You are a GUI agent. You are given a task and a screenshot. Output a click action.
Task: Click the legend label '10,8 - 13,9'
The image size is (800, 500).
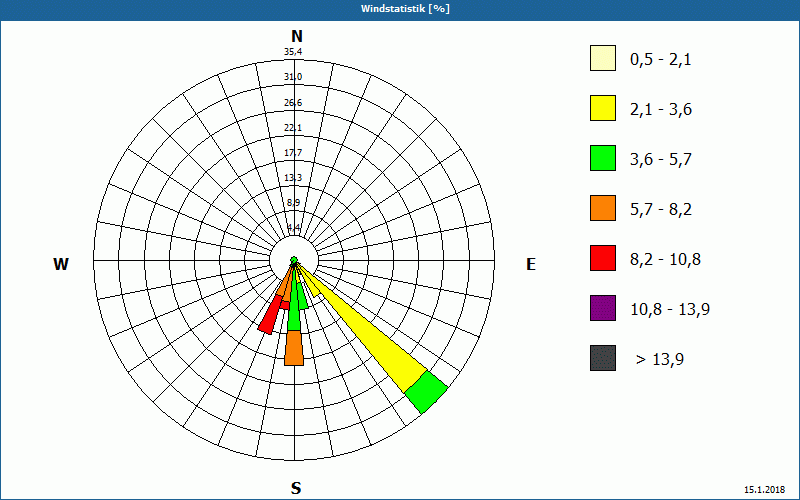point(670,310)
